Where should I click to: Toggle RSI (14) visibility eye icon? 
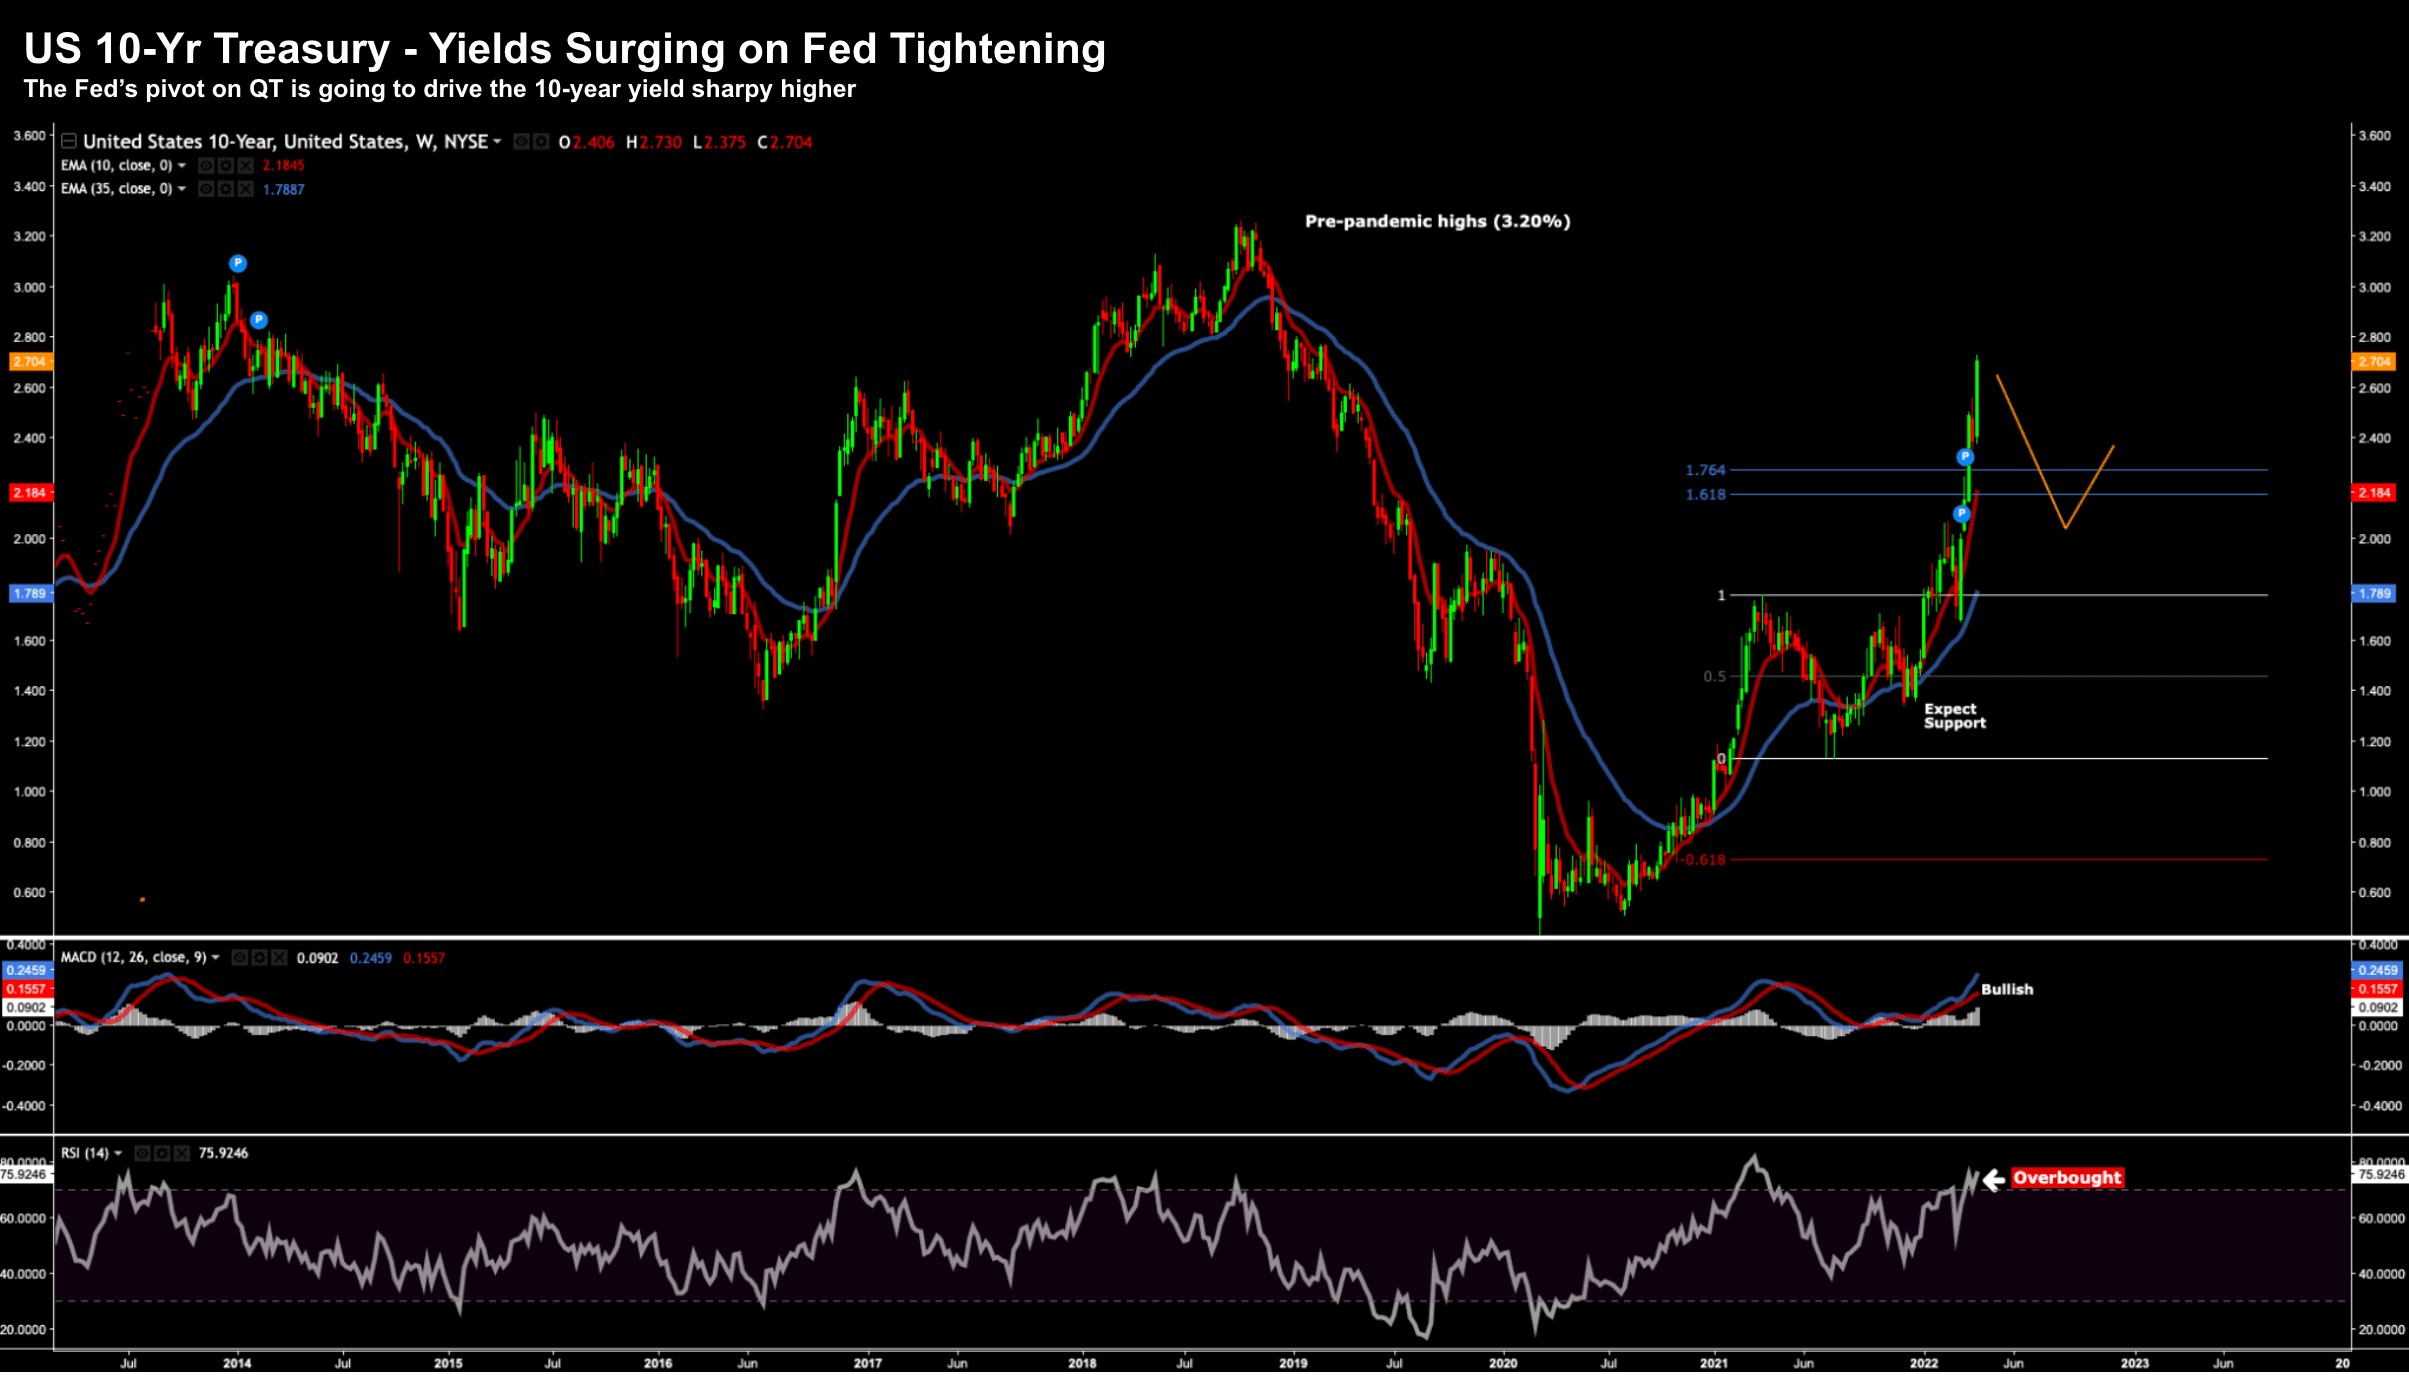(x=142, y=1153)
